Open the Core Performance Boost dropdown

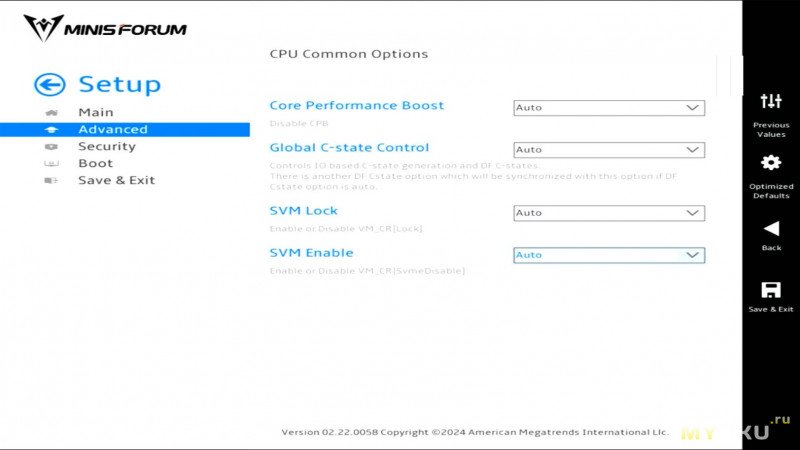[609, 108]
